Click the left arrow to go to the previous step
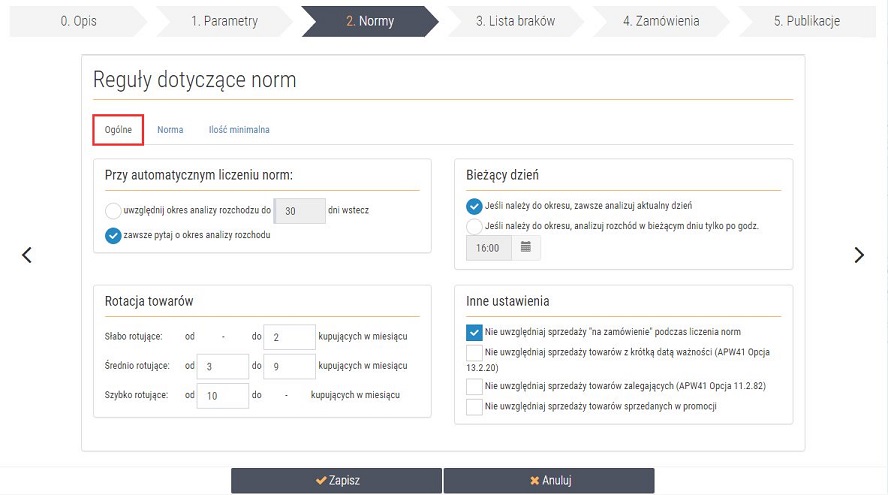 tap(27, 255)
